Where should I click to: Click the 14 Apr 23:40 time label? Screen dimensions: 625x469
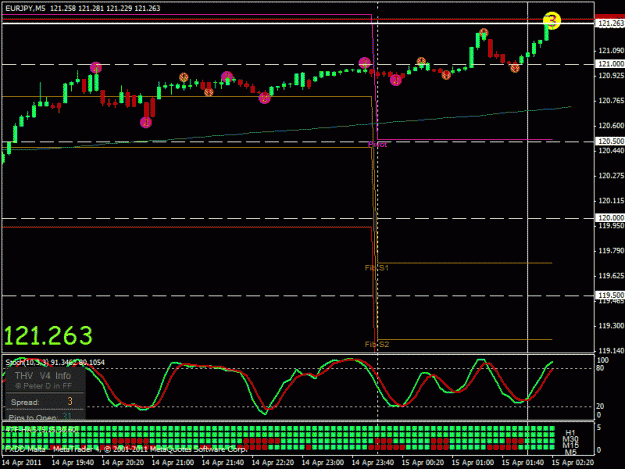point(373,463)
